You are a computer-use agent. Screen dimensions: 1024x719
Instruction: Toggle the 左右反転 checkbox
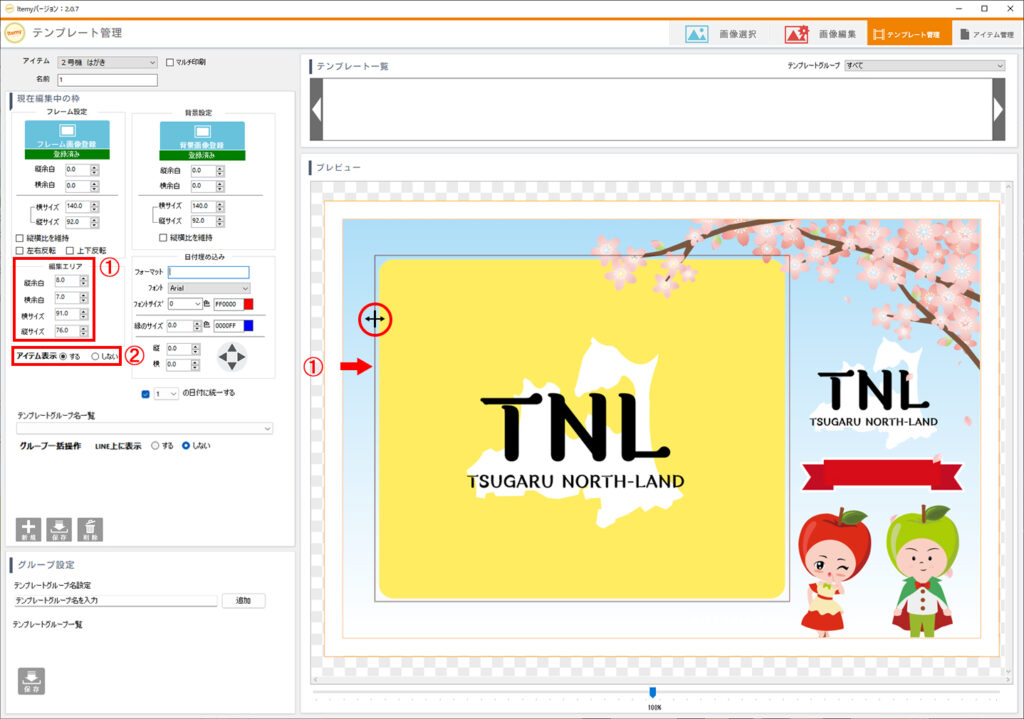click(x=20, y=250)
